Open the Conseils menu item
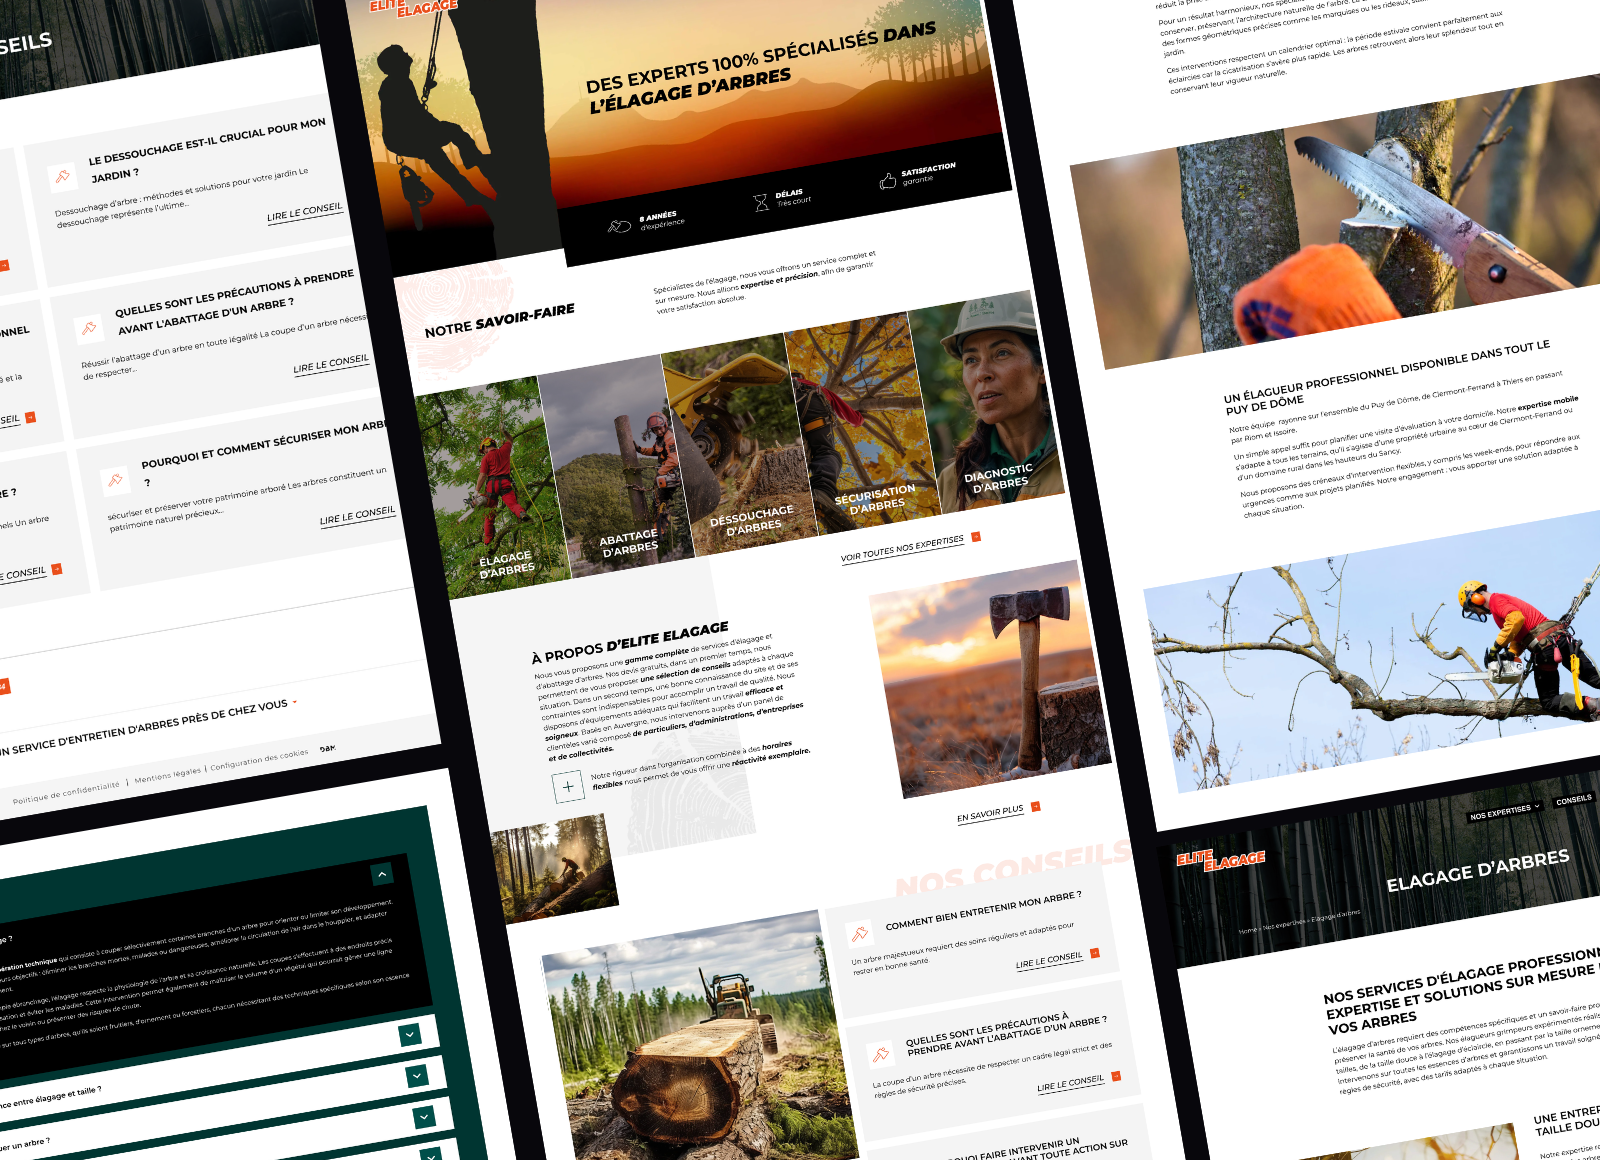This screenshot has height=1160, width=1600. coord(1574,799)
